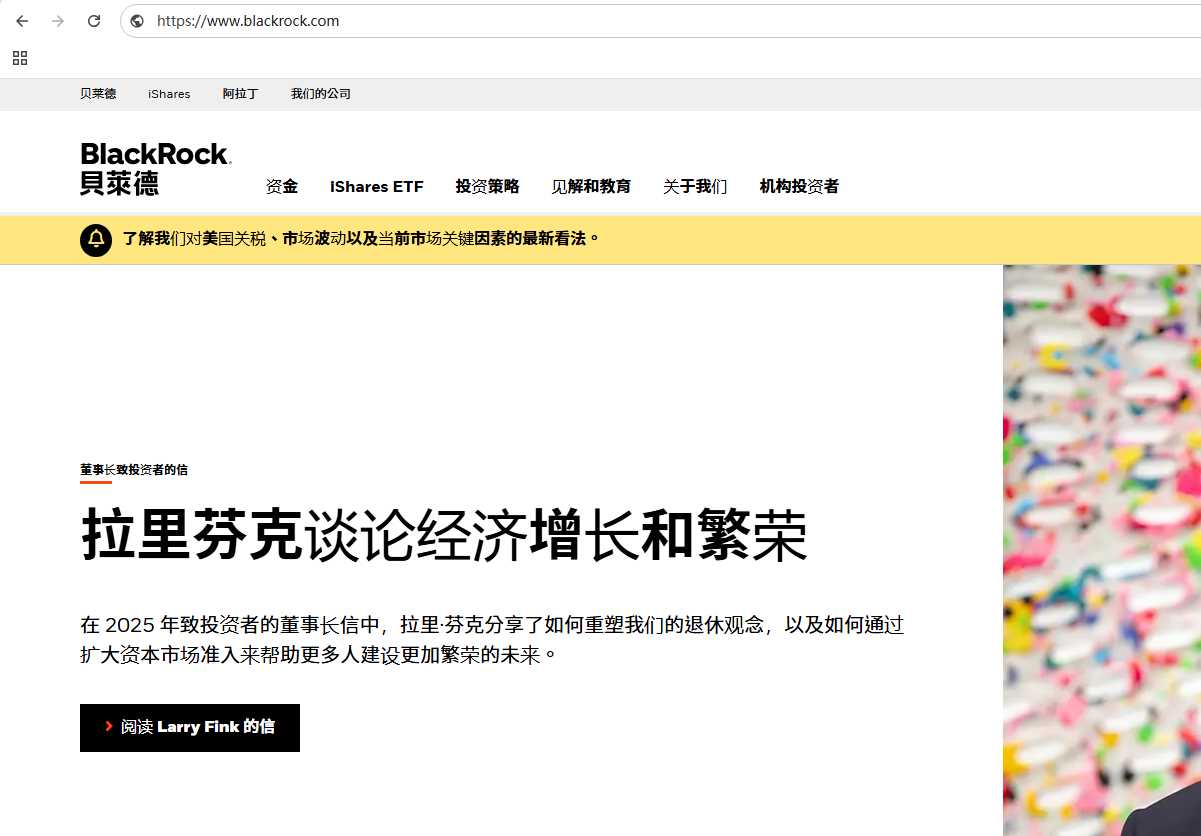Click the 董事长致投资者的信 label
This screenshot has height=836, width=1201.
point(134,469)
